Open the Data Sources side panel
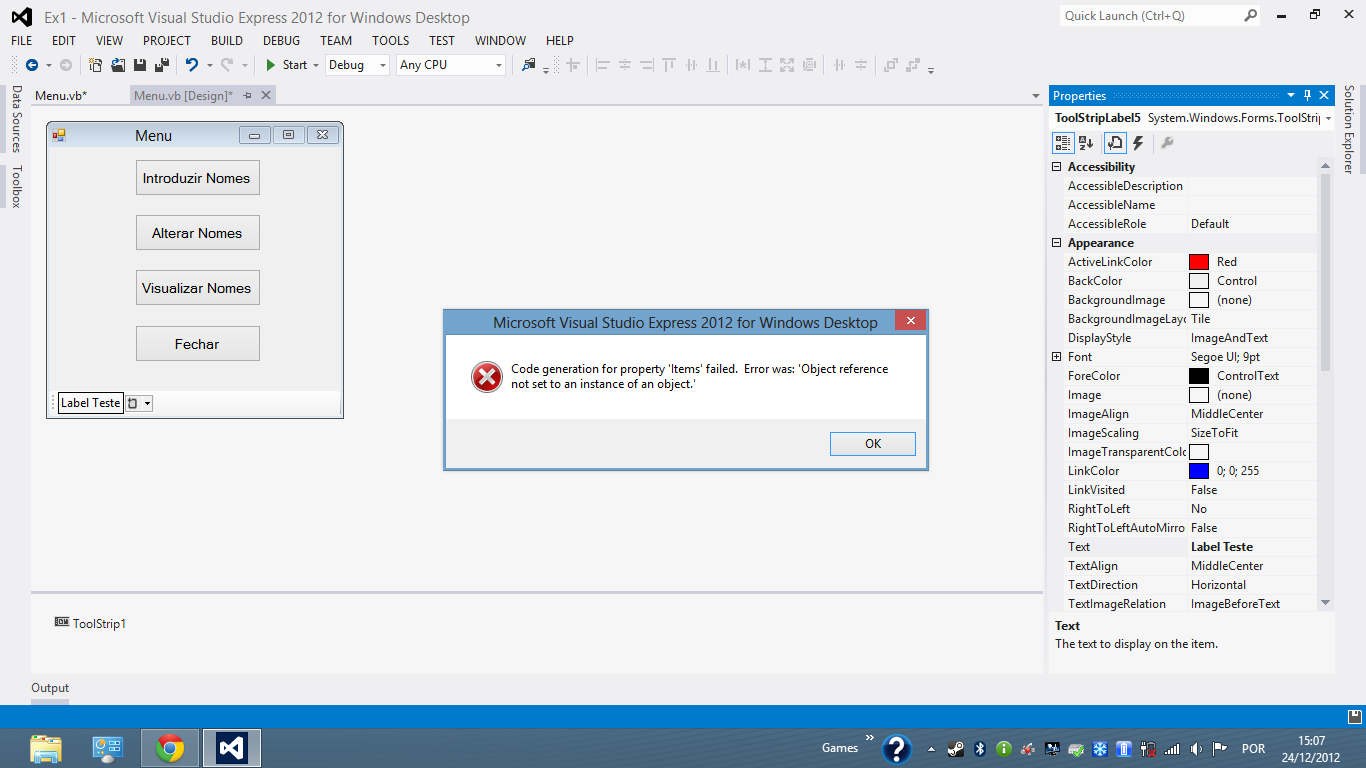1366x768 pixels. [16, 118]
